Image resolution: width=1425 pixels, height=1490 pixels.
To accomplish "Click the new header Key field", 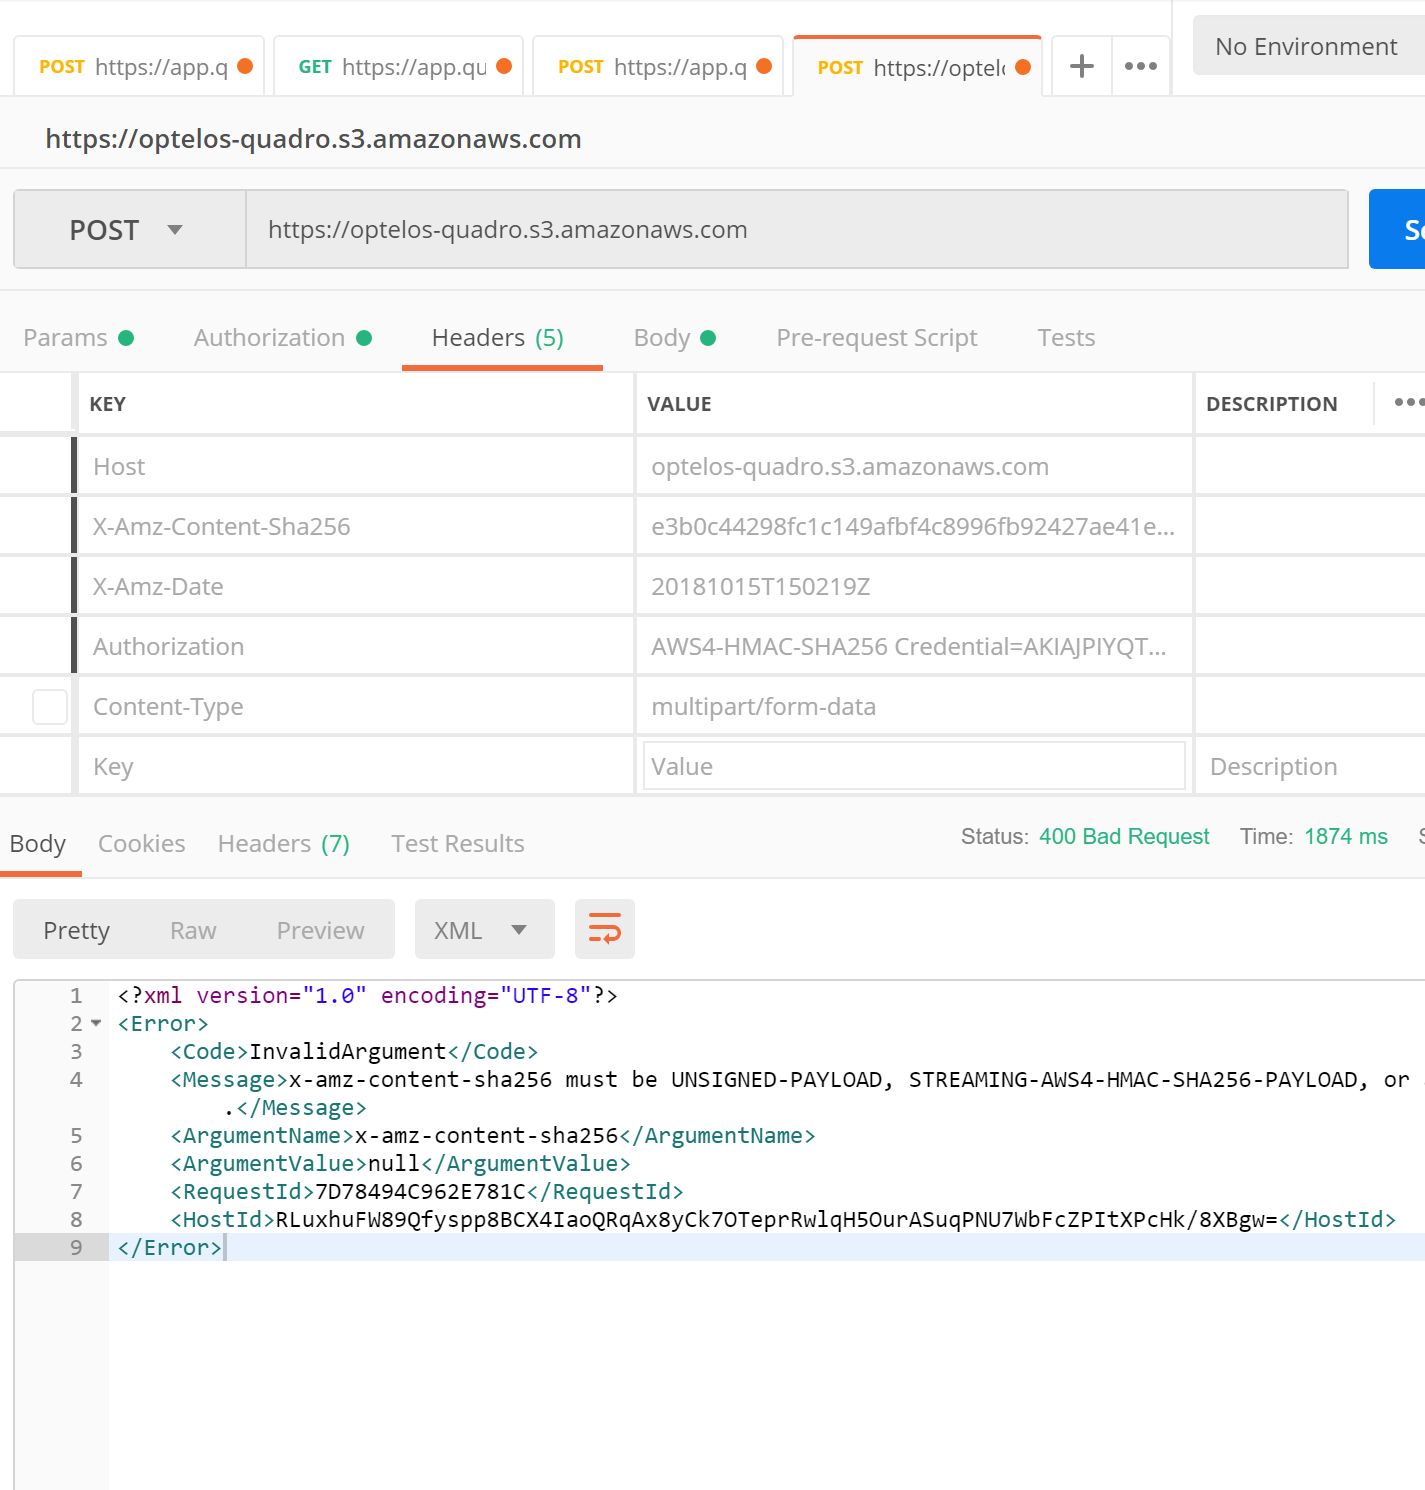I will [355, 766].
